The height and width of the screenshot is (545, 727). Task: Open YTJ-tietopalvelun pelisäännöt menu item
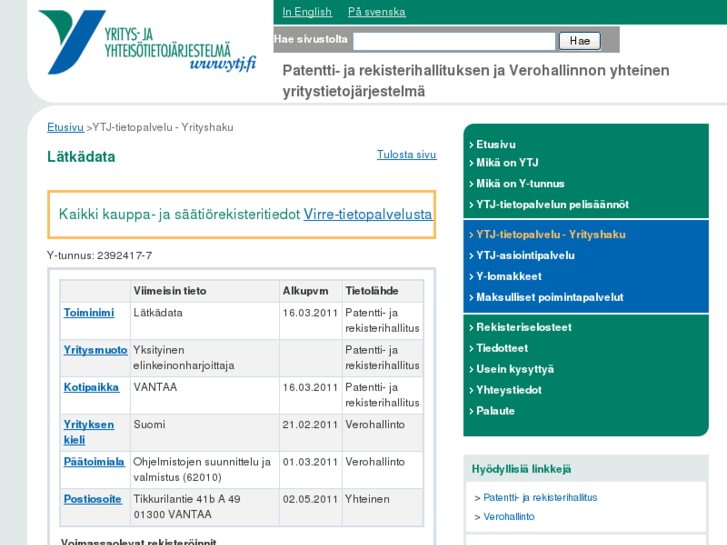point(553,205)
